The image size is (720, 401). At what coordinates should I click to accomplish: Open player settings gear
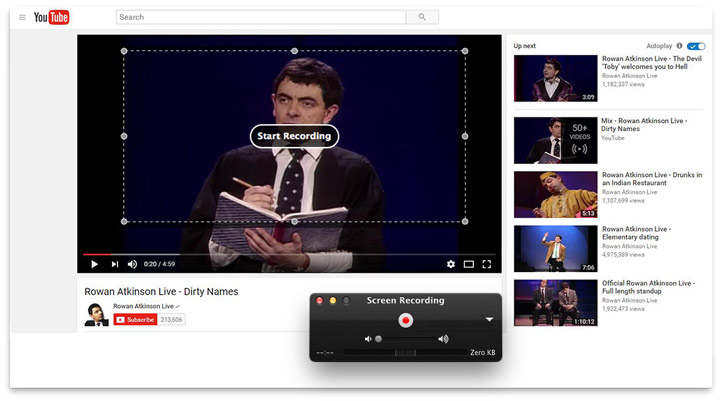click(451, 264)
